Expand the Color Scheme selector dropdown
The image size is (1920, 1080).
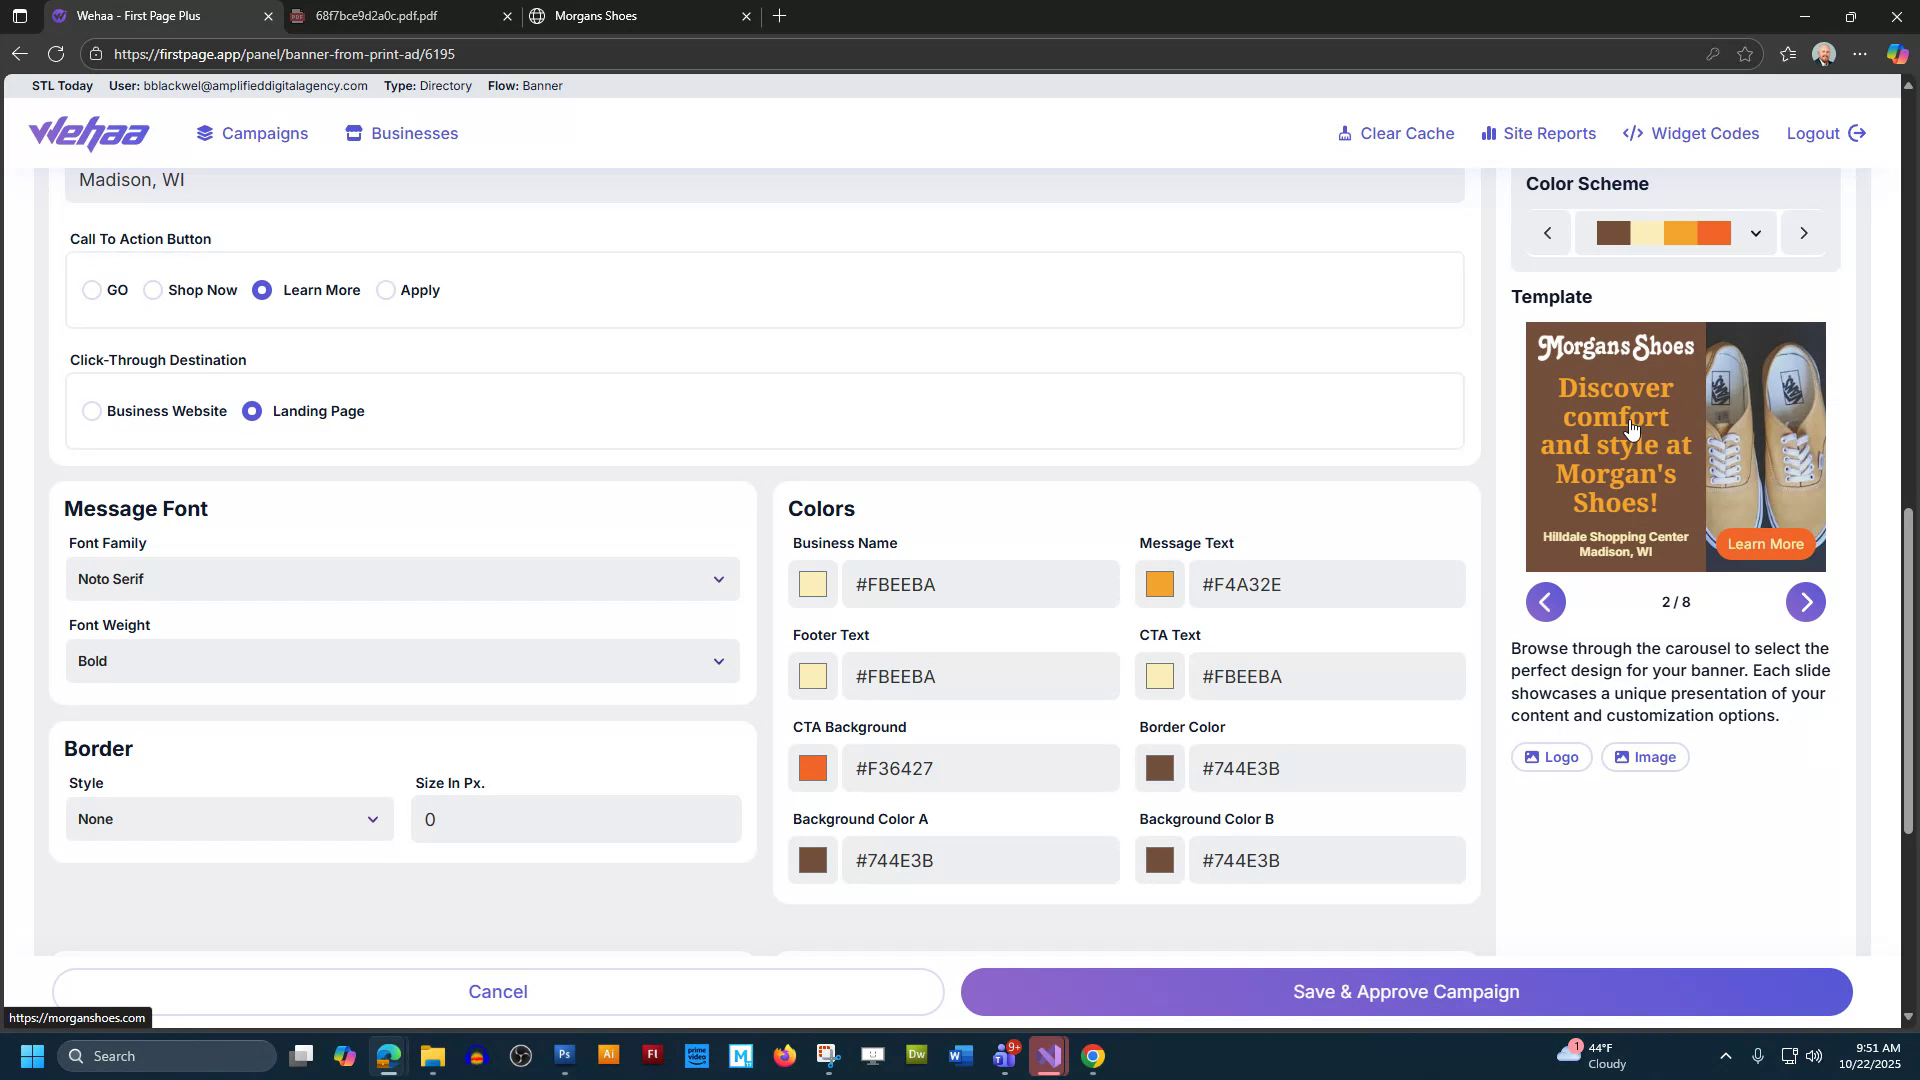click(x=1755, y=232)
